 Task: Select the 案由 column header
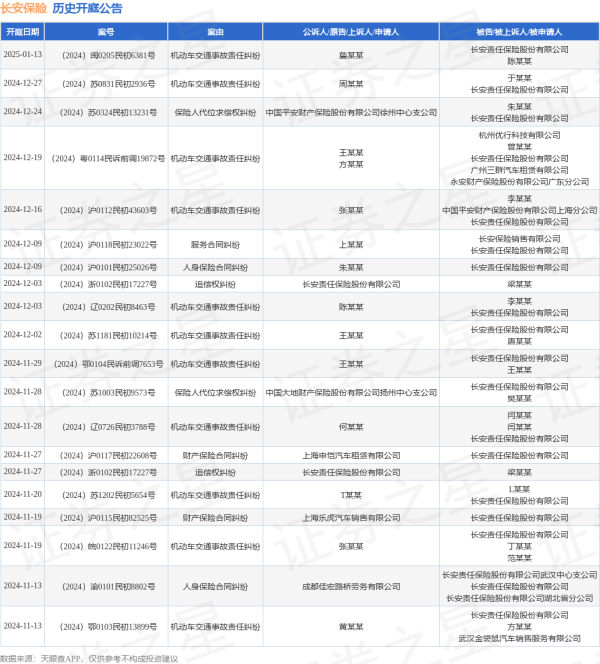215,32
